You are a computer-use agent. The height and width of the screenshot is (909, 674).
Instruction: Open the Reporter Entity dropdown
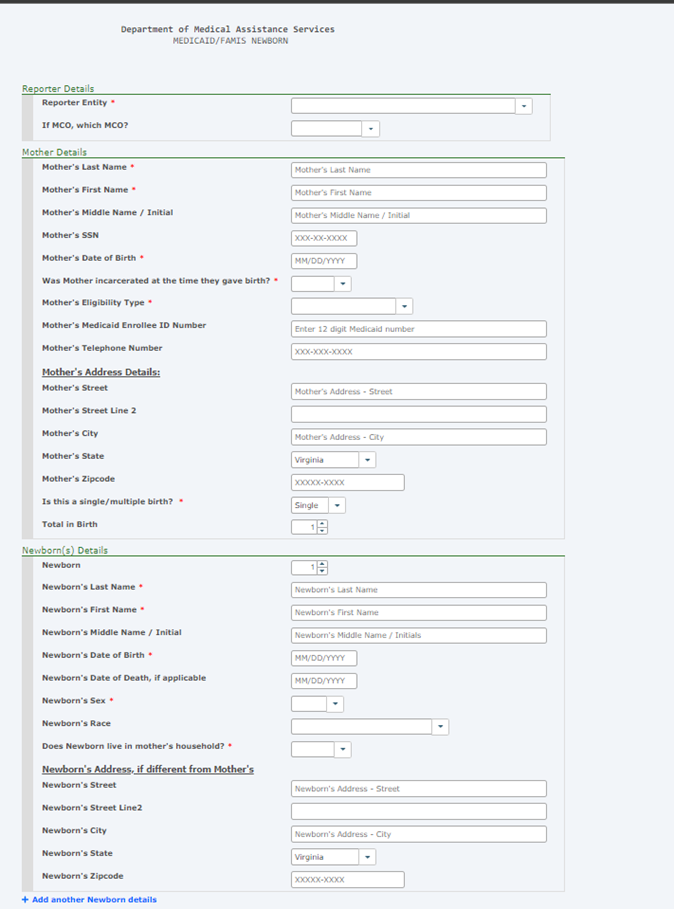411,106
